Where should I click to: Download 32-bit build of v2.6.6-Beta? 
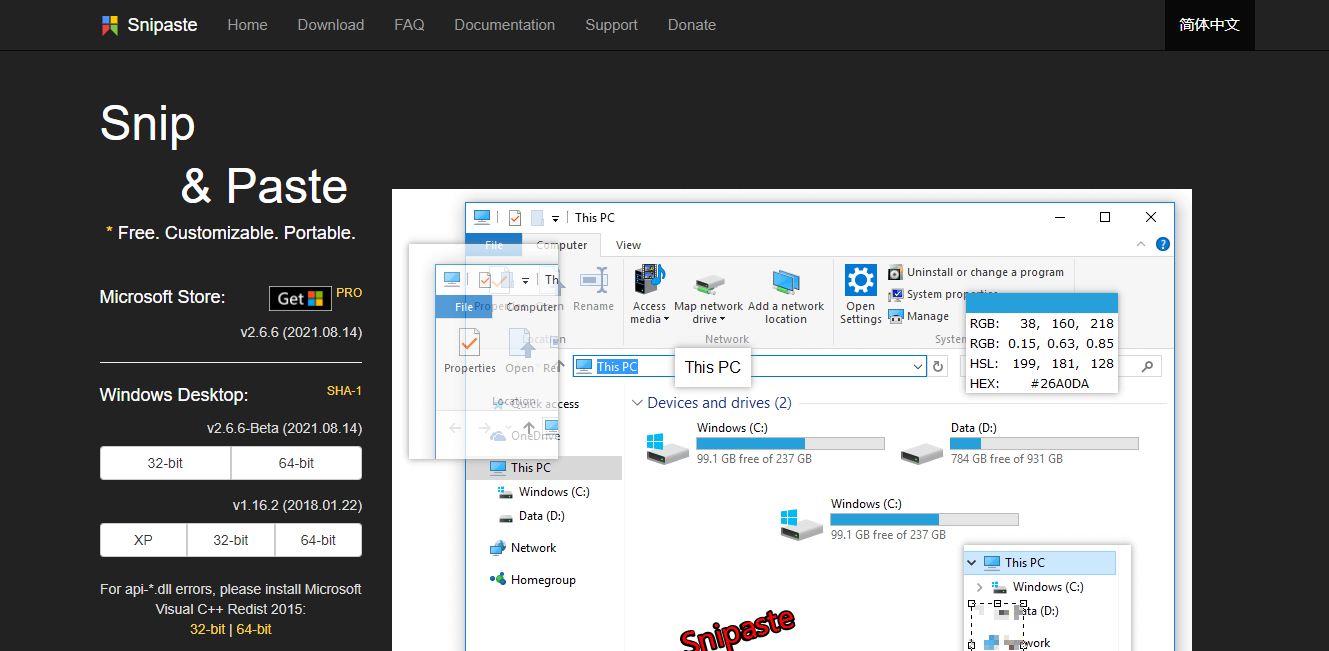pyautogui.click(x=165, y=463)
